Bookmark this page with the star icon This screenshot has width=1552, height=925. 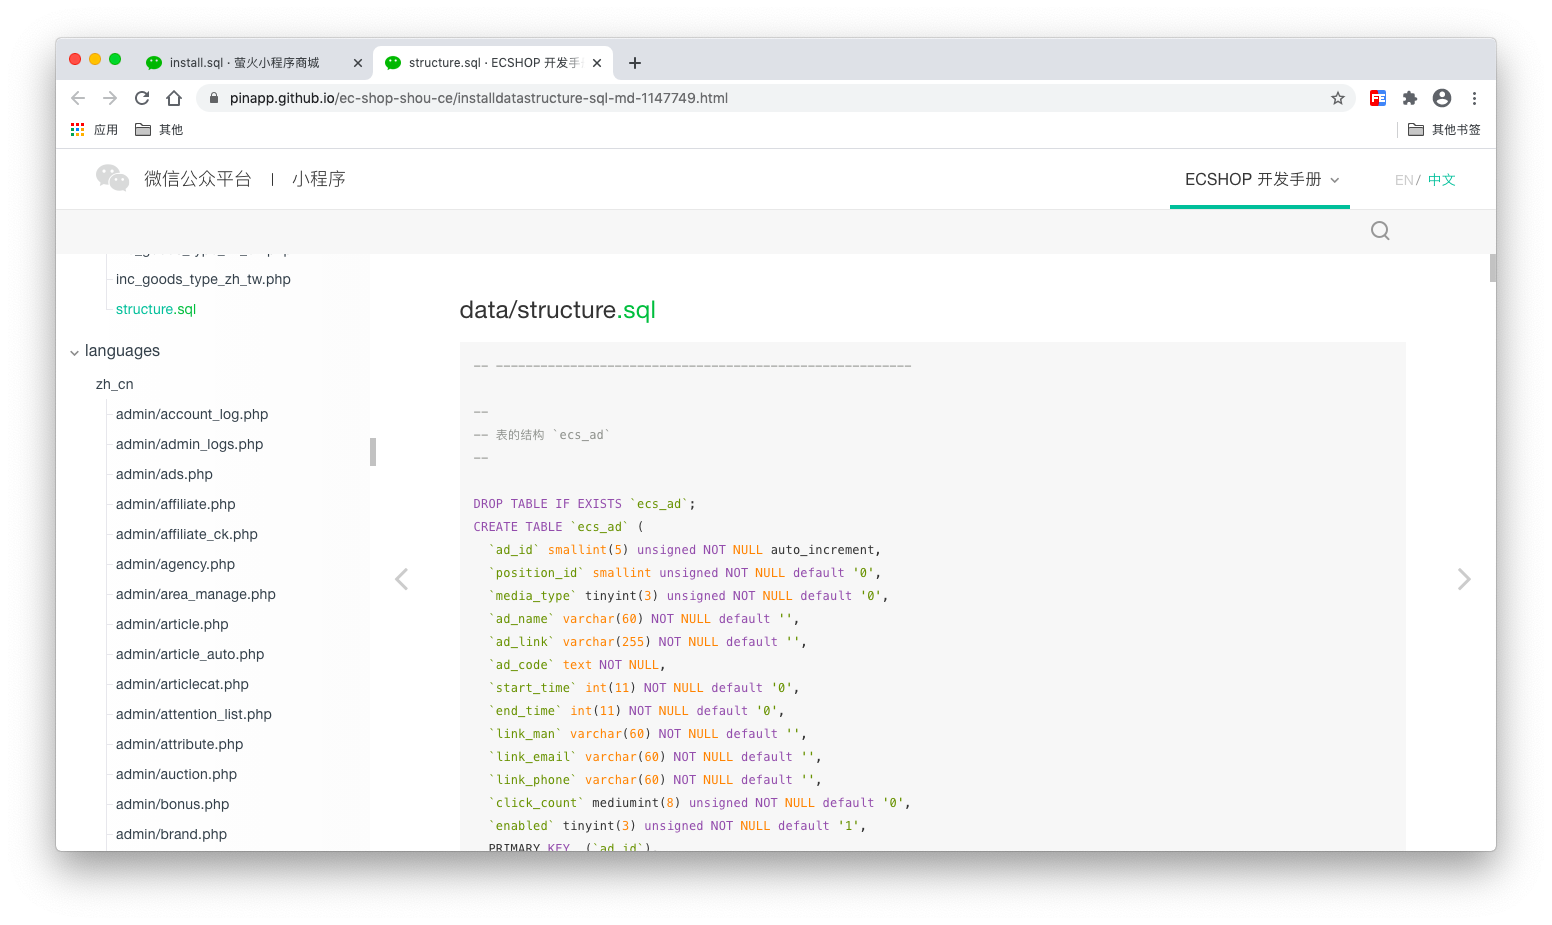pyautogui.click(x=1338, y=98)
